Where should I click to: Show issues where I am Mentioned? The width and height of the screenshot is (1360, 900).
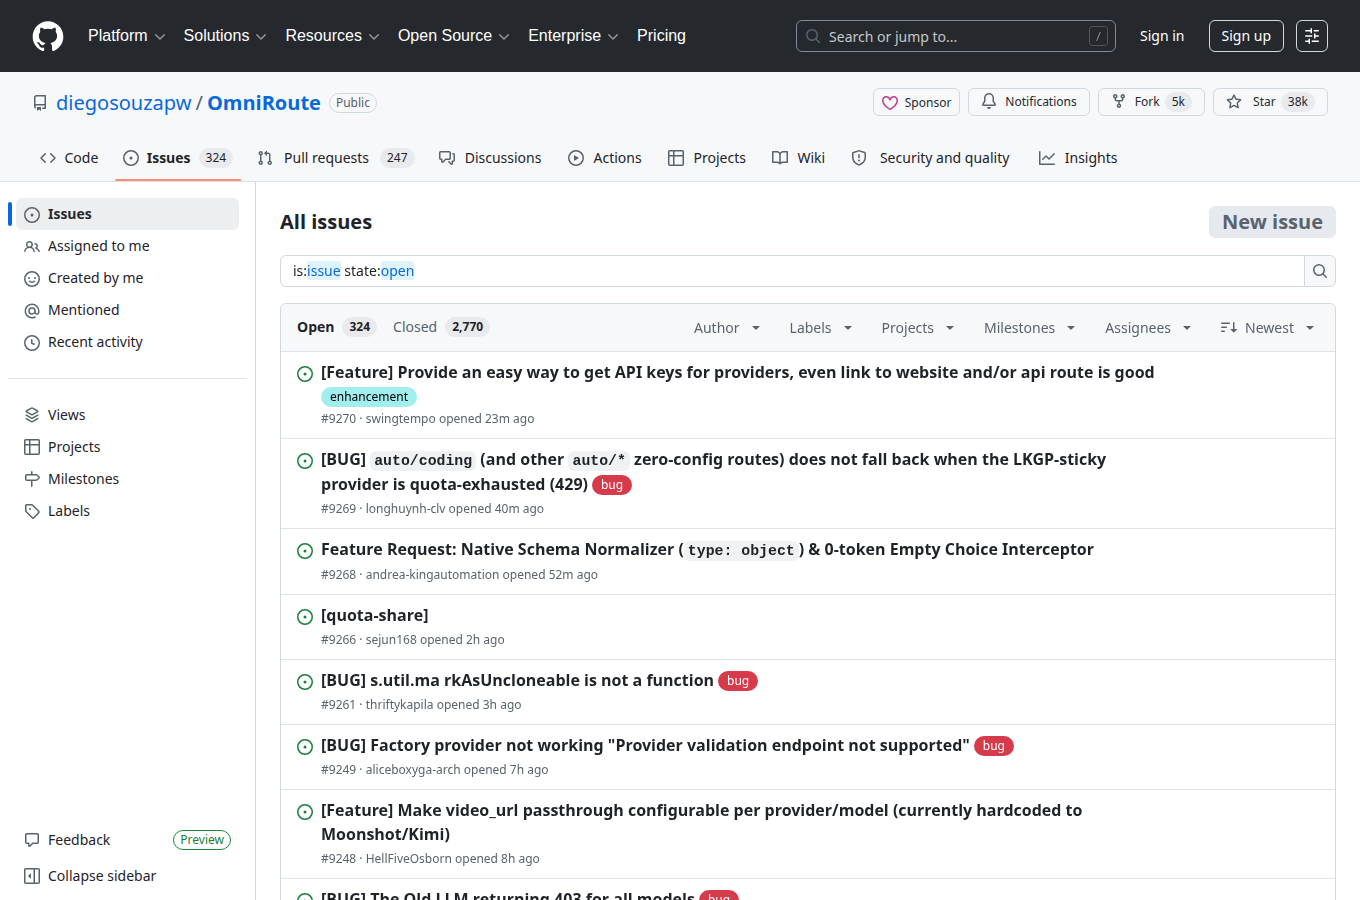coord(127,310)
